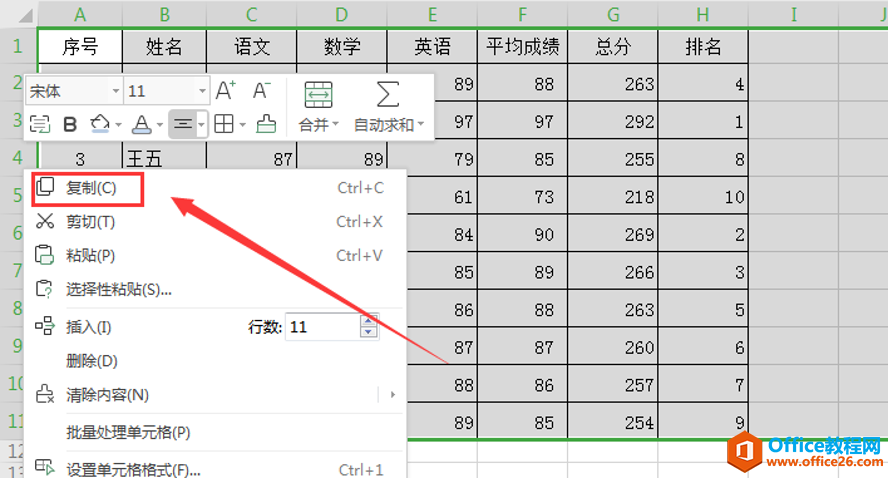The height and width of the screenshot is (479, 890).
Task: Click the 序号 header cell
Action: 80,46
